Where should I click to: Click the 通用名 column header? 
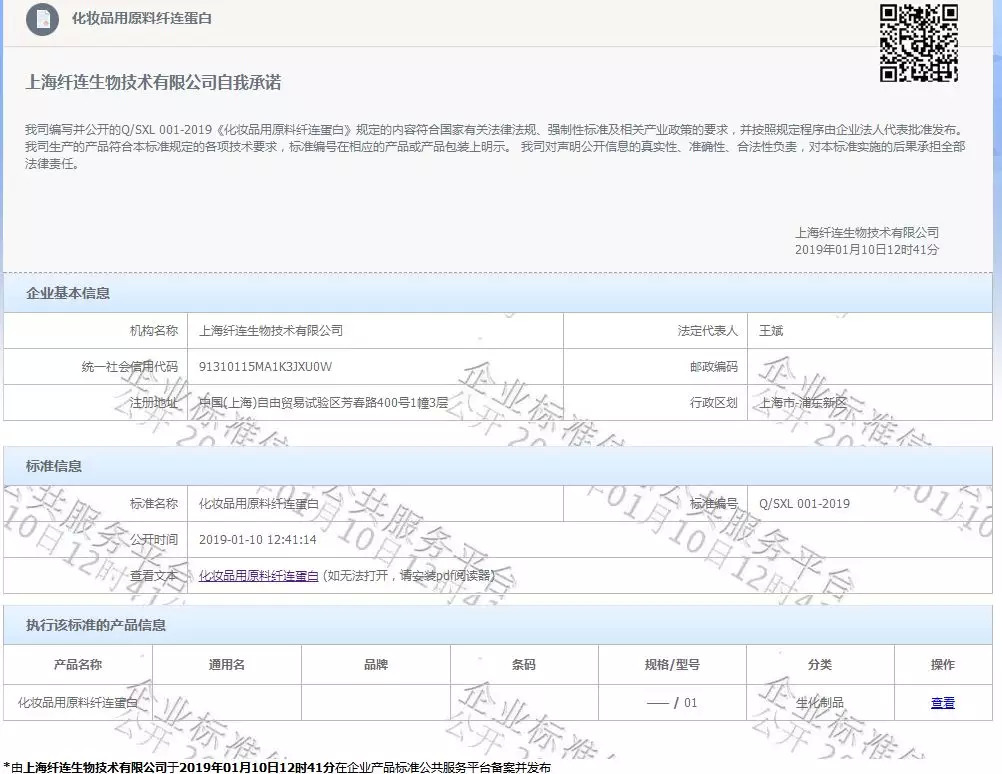227,665
